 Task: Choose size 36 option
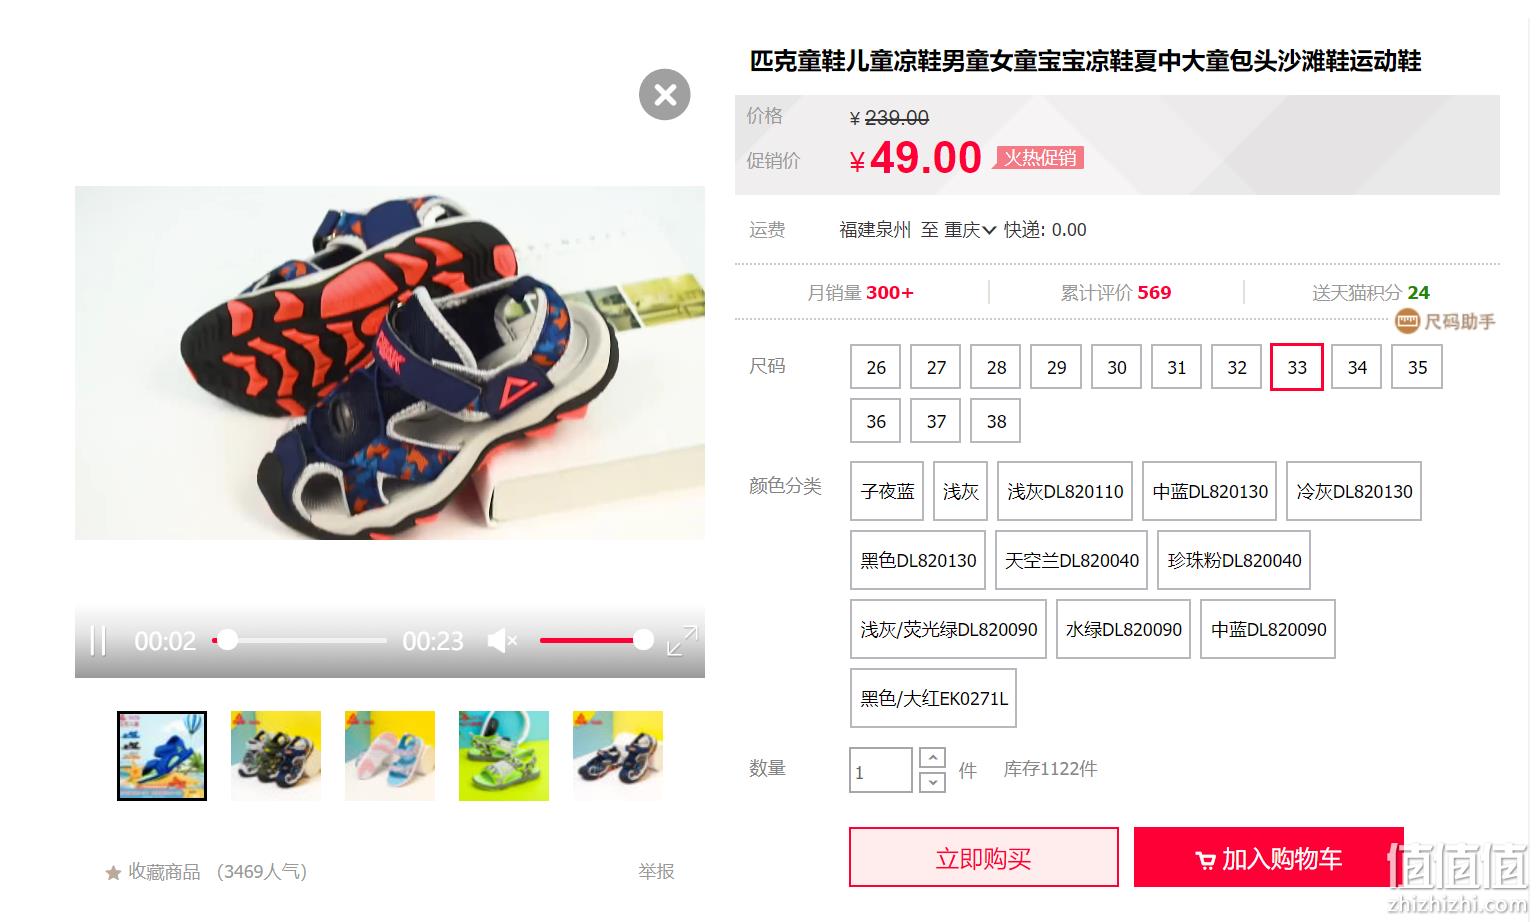pyautogui.click(x=876, y=421)
